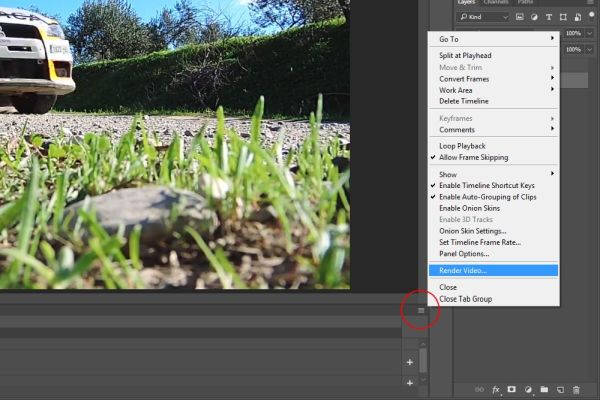Click the timeline scrollbar up arrow
Screen dimensions: 600x400
coord(423,344)
